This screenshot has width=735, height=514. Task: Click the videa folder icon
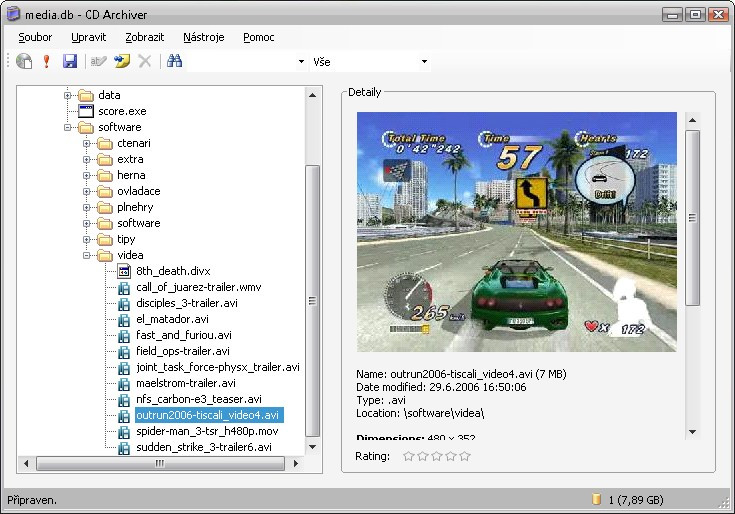pos(105,255)
